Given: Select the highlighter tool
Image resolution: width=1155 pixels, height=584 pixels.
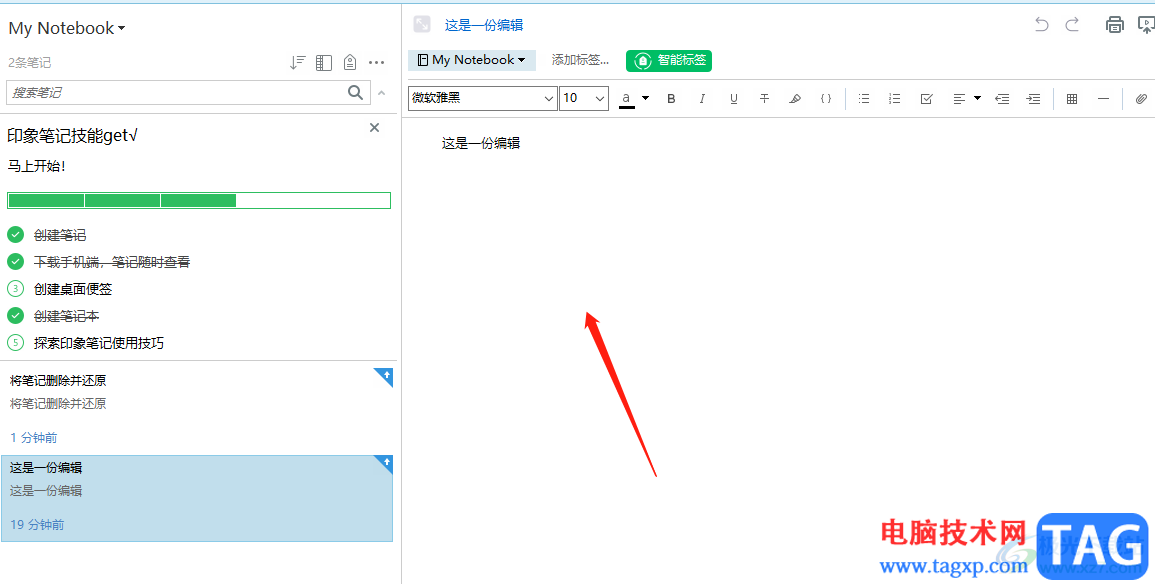Looking at the screenshot, I should click(x=795, y=99).
